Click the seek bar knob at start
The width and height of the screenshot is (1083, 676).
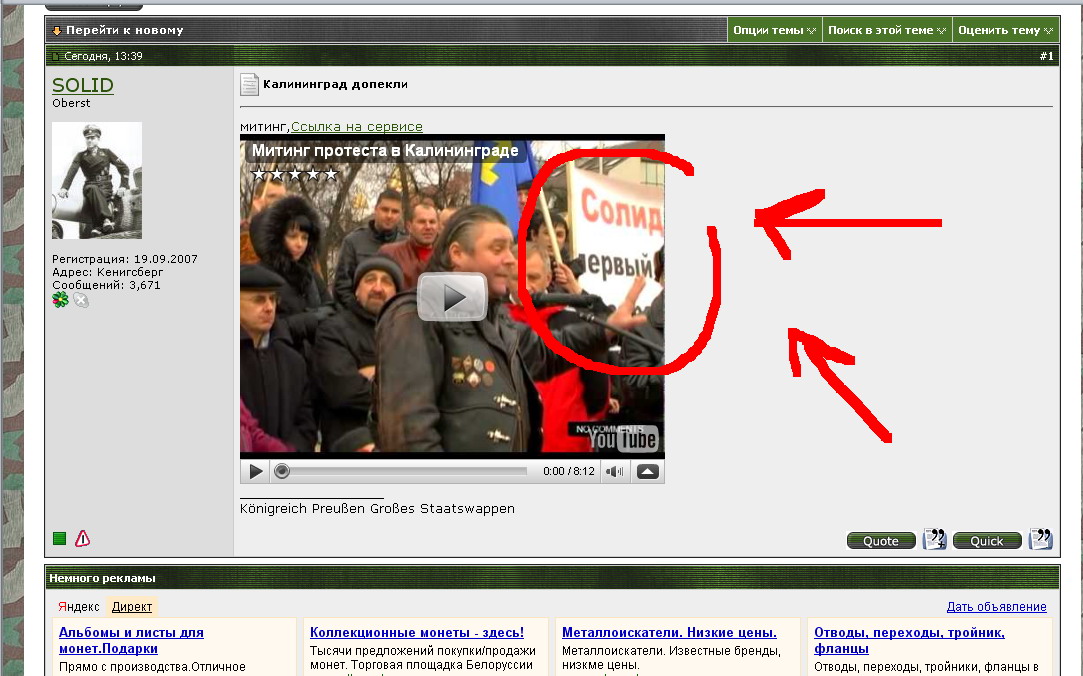[x=282, y=472]
